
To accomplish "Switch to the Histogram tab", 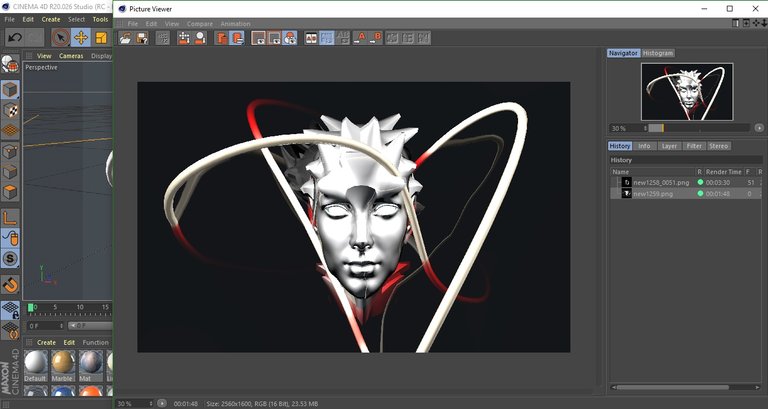I will (658, 53).
